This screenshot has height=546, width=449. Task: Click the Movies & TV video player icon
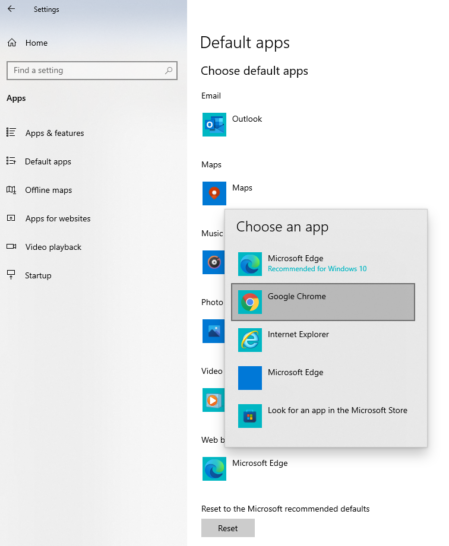click(x=214, y=400)
